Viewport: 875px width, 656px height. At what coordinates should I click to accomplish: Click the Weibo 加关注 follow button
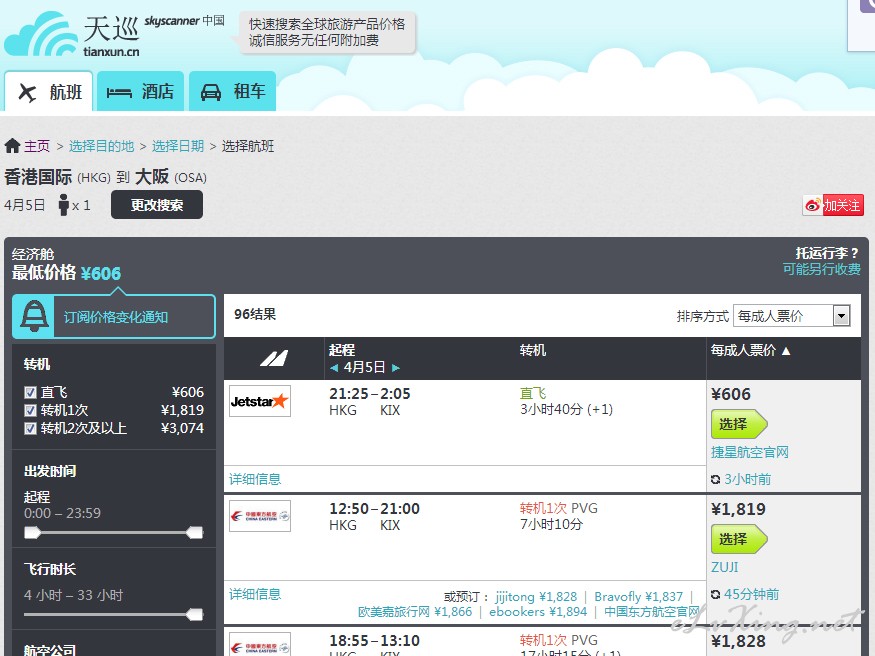(833, 205)
